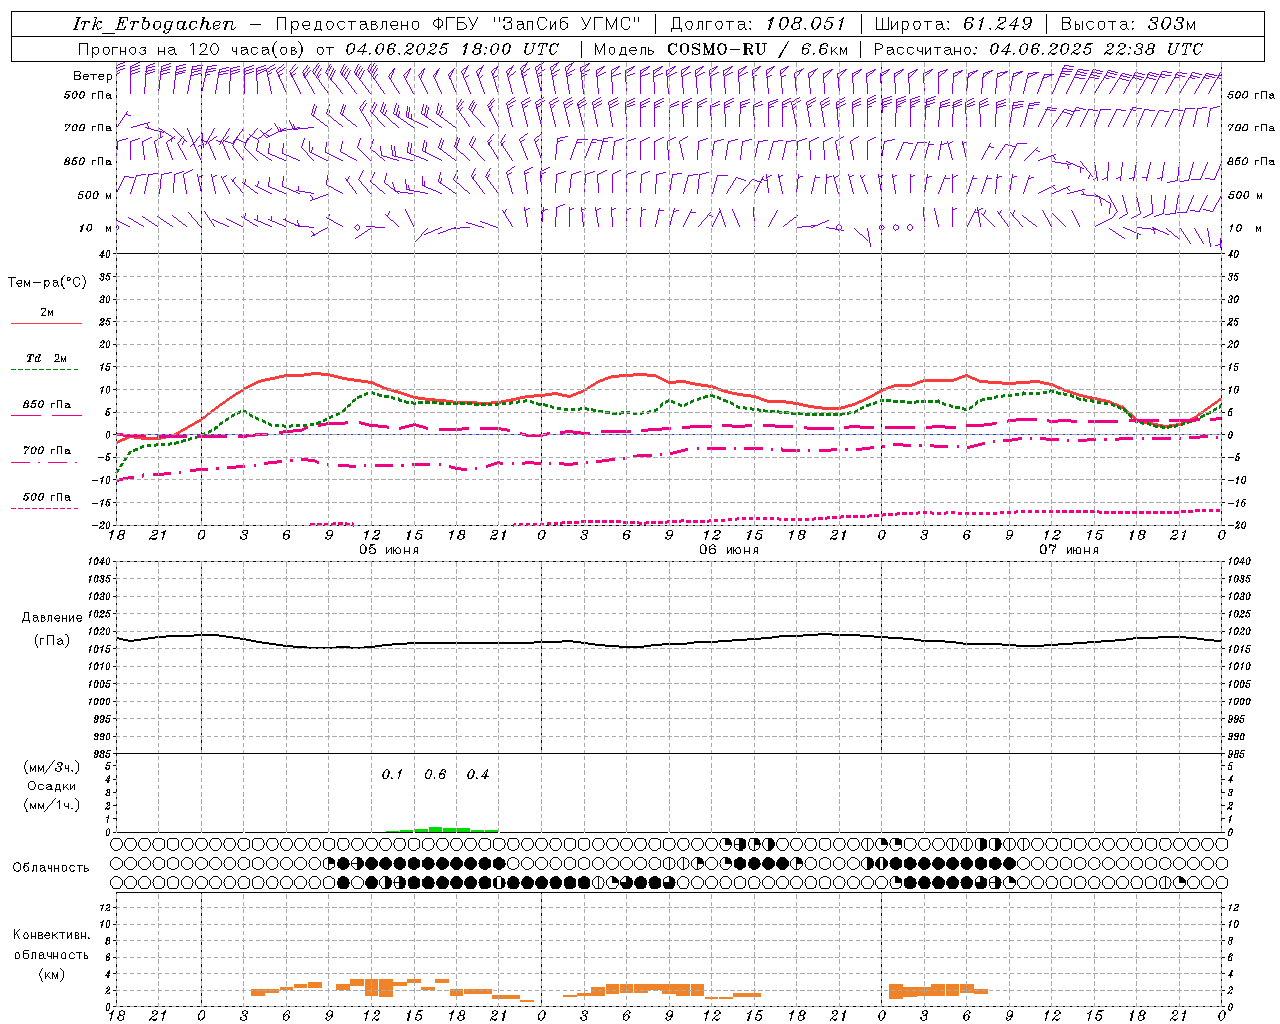Click the date label 05 июня
1280x1024 pixels.
(390, 550)
